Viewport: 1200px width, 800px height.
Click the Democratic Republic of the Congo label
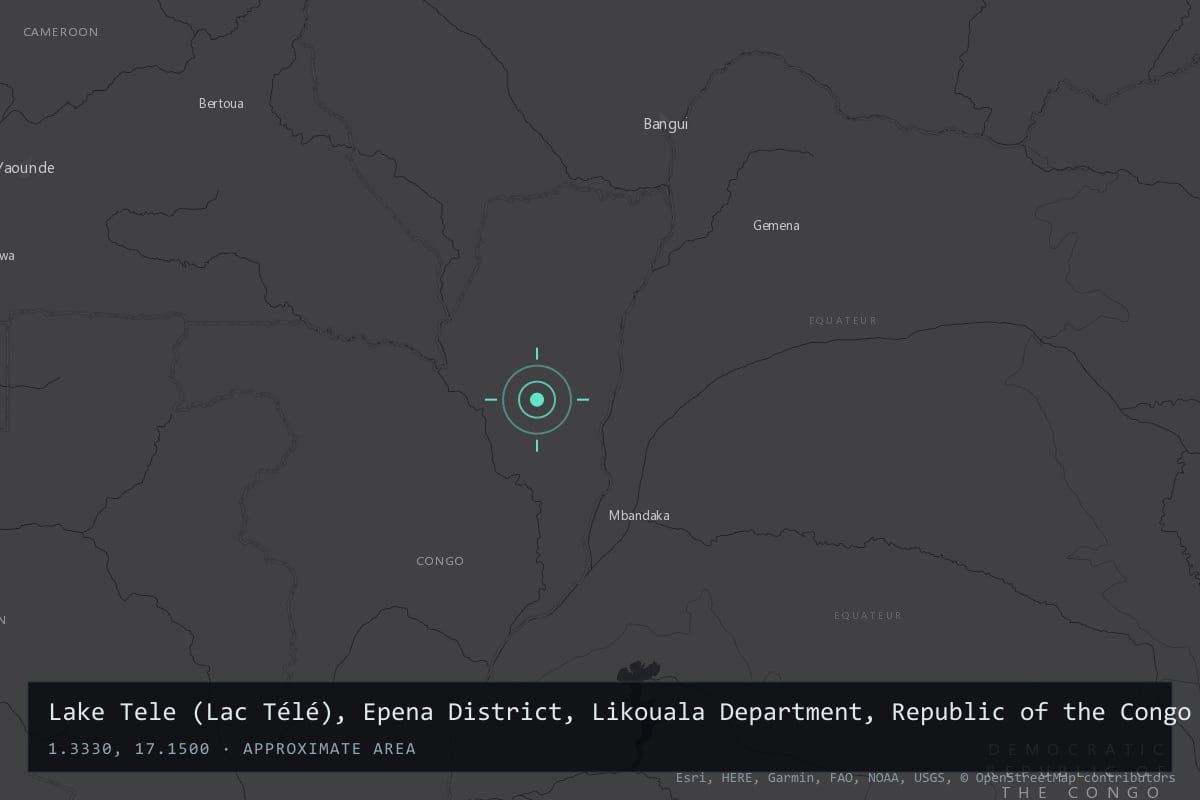[1075, 770]
